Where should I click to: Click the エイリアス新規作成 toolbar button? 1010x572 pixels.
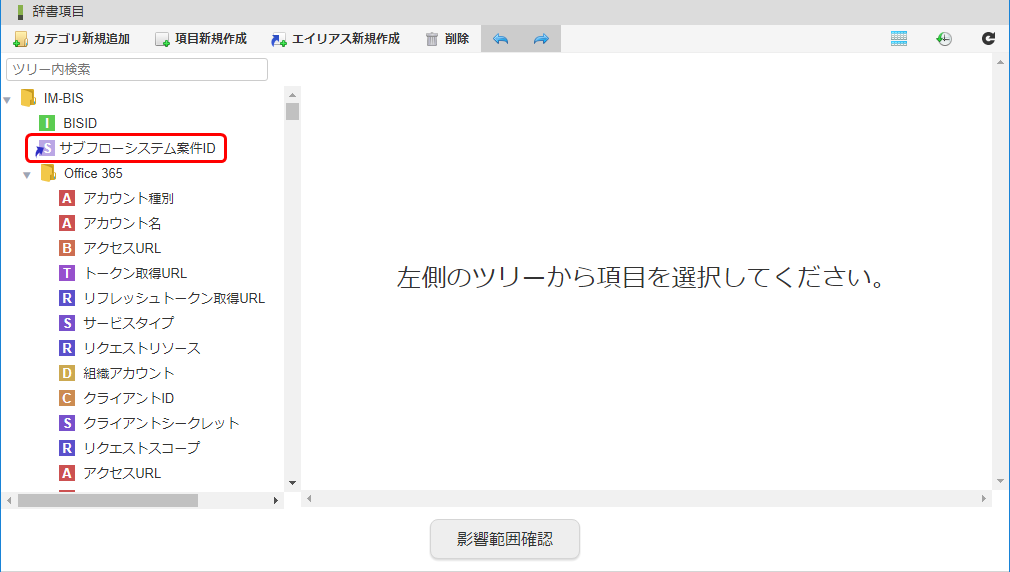(x=336, y=39)
